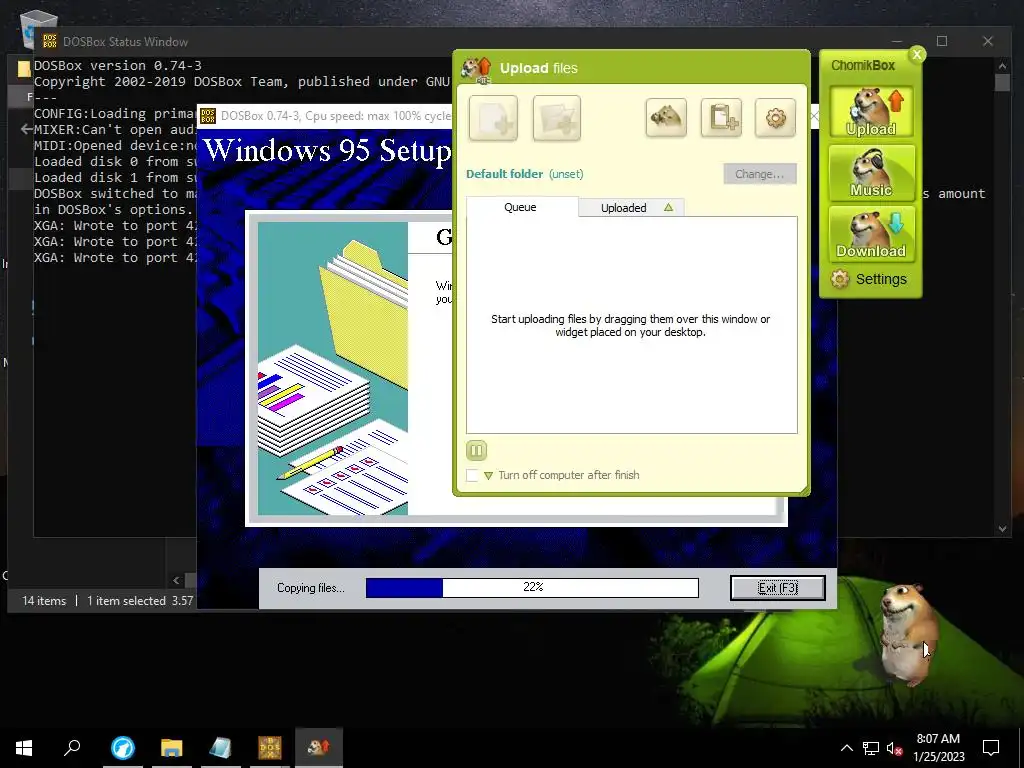
Task: Open ChomikBox Settings
Action: point(869,279)
